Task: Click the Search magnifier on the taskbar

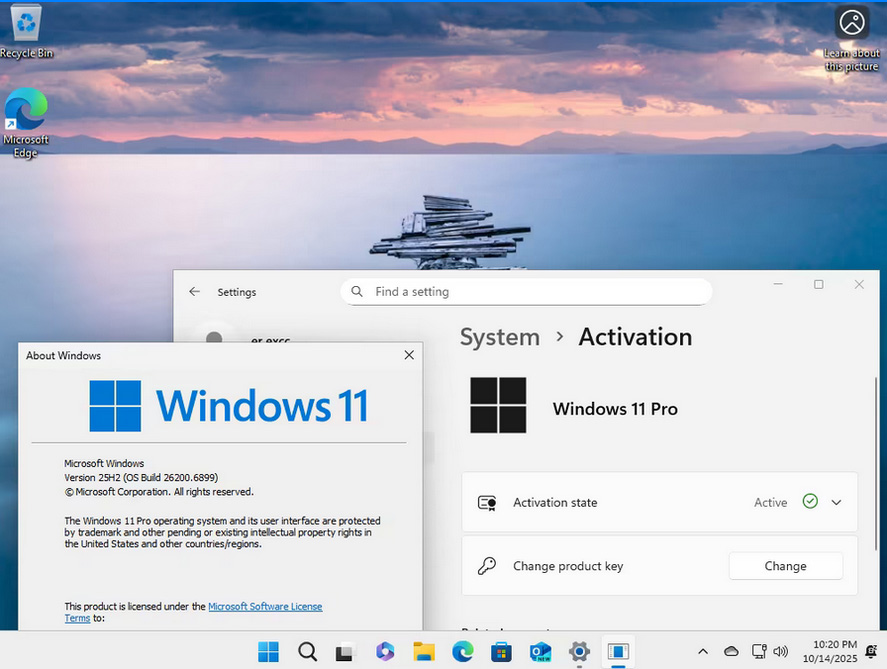Action: point(307,652)
